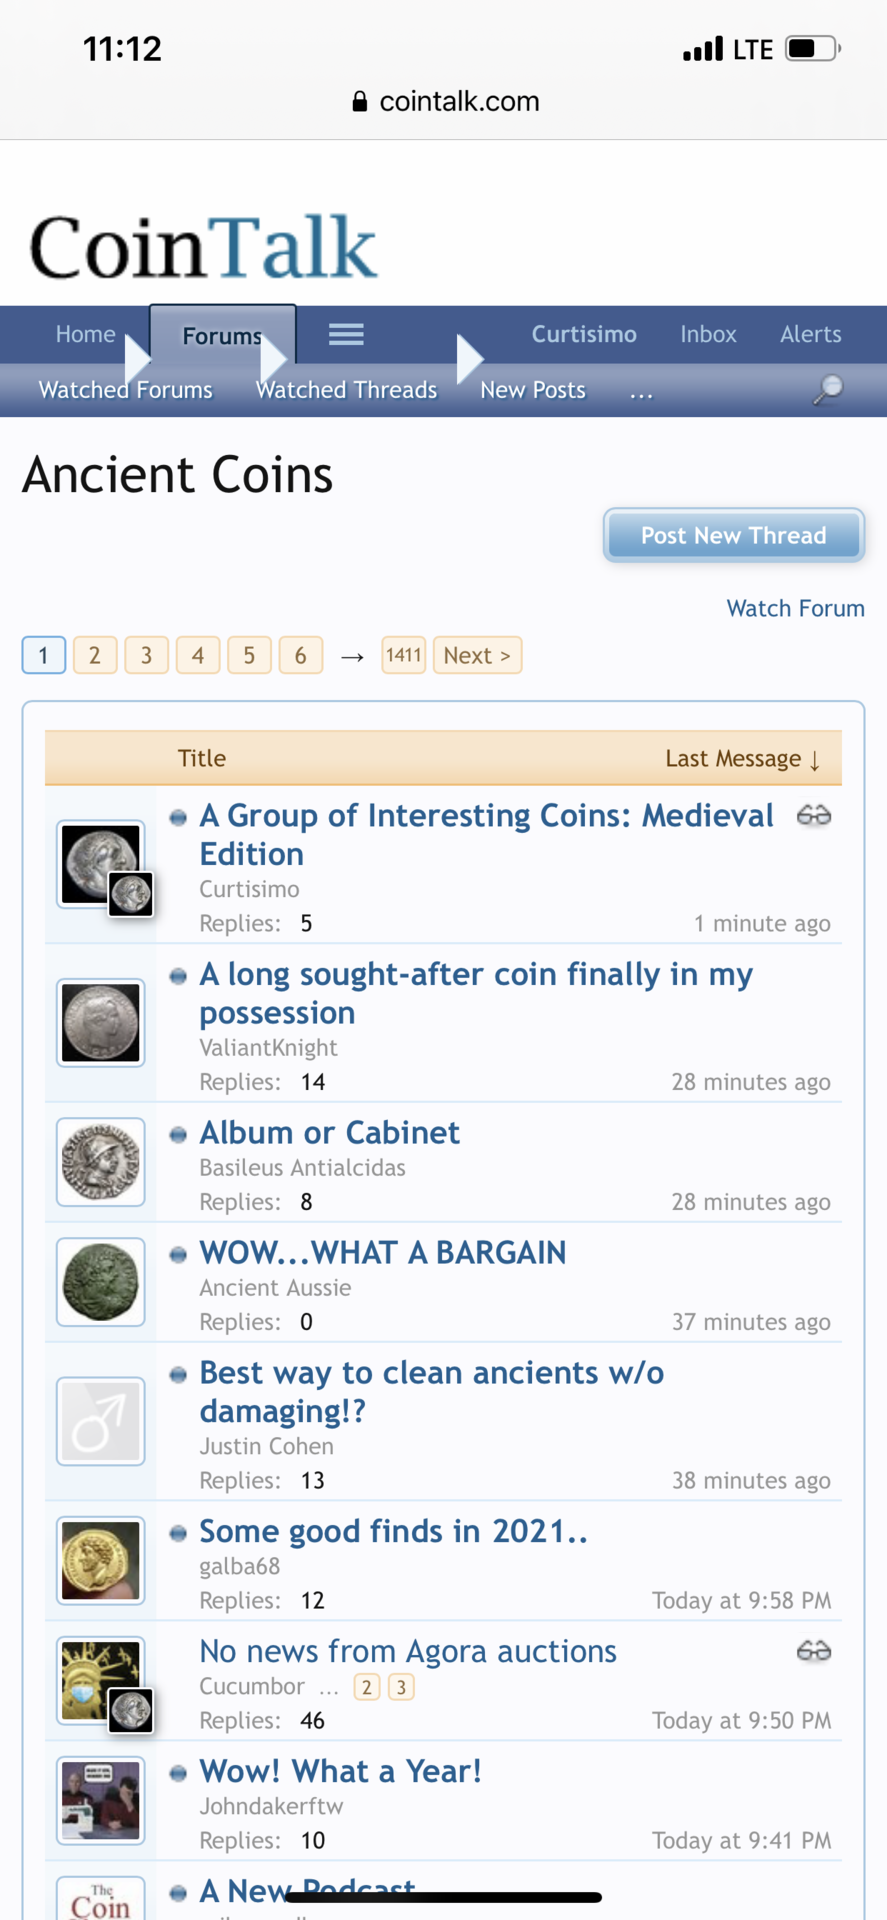Screen dimensions: 887x1920
Task: Tap Justin Cohen's default avatar icon
Action: 101,1421
